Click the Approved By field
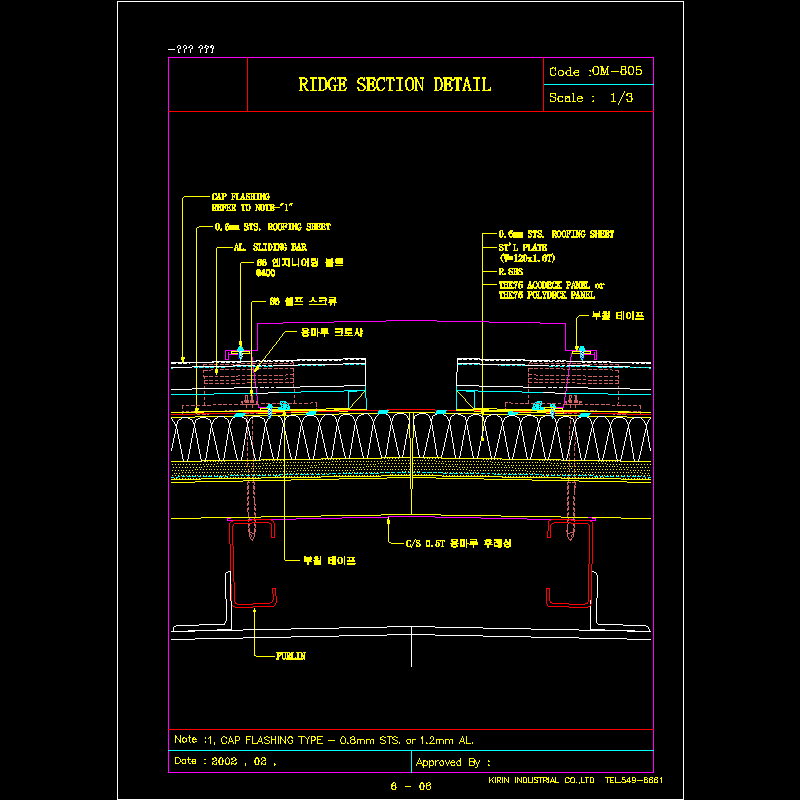This screenshot has height=800, width=800. [x=453, y=762]
